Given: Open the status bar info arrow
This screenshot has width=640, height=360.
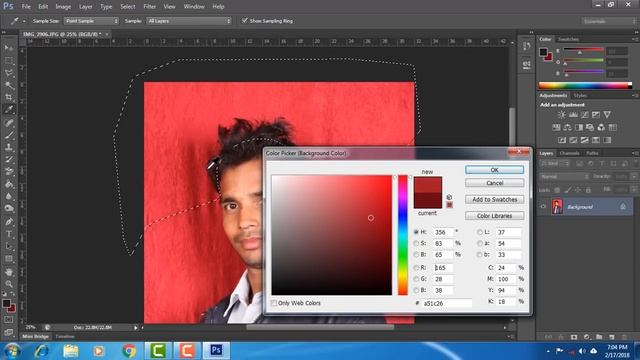Looking at the screenshot, I should pyautogui.click(x=136, y=327).
